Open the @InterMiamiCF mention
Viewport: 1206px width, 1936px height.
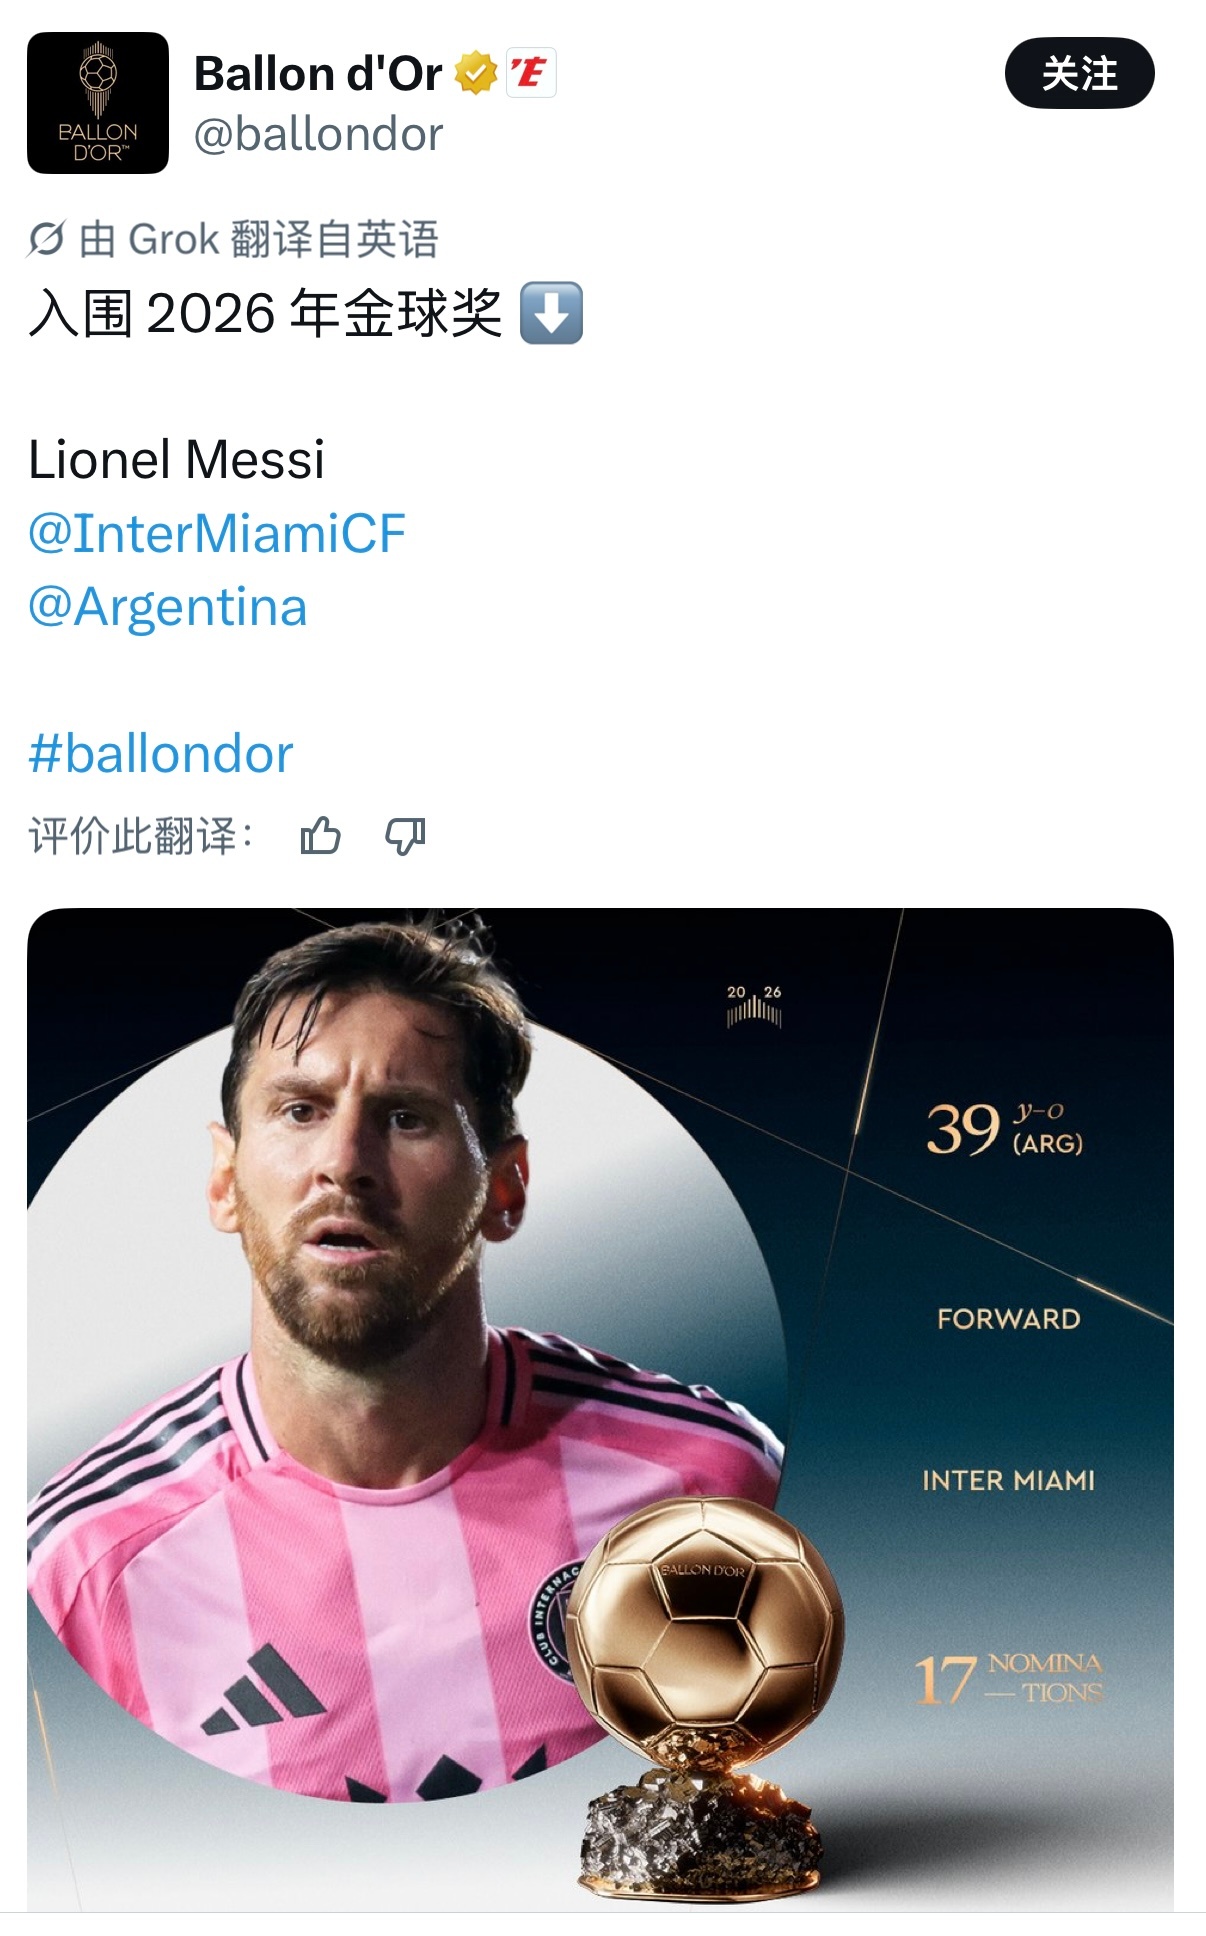point(217,533)
